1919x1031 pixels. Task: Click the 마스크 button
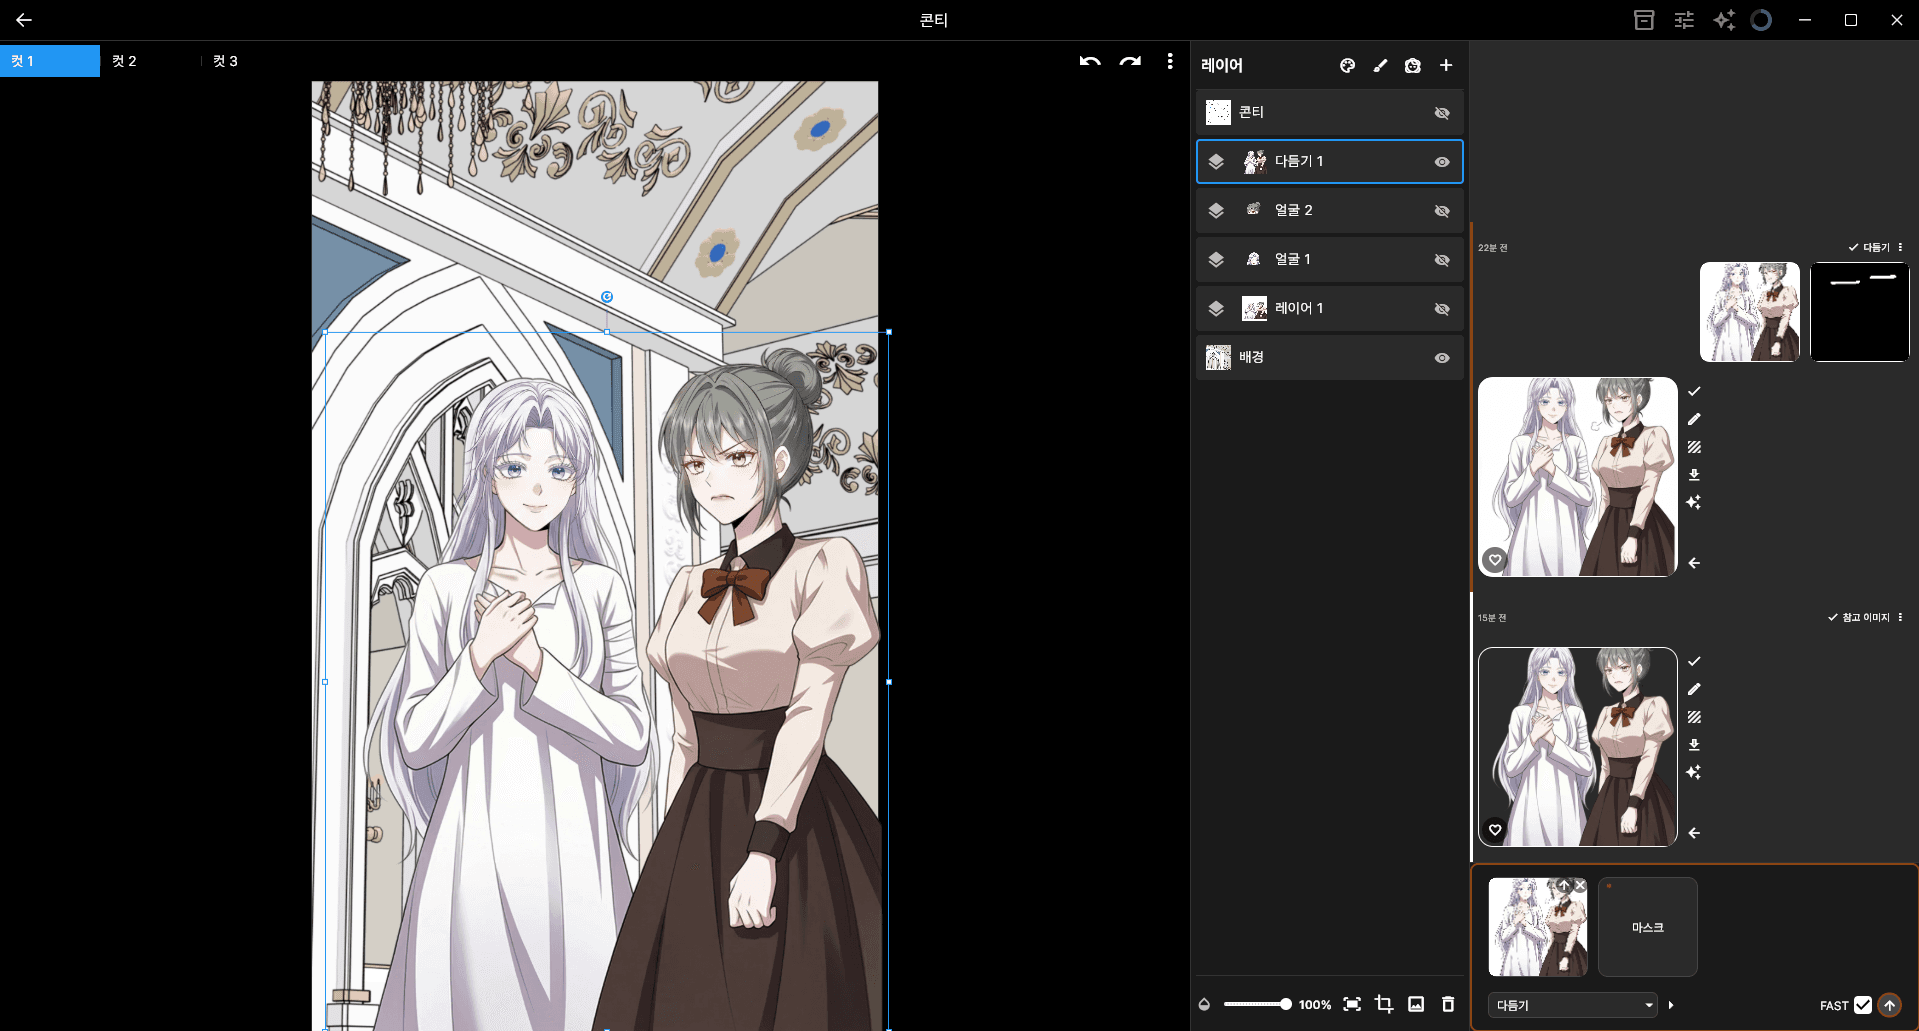(1647, 927)
